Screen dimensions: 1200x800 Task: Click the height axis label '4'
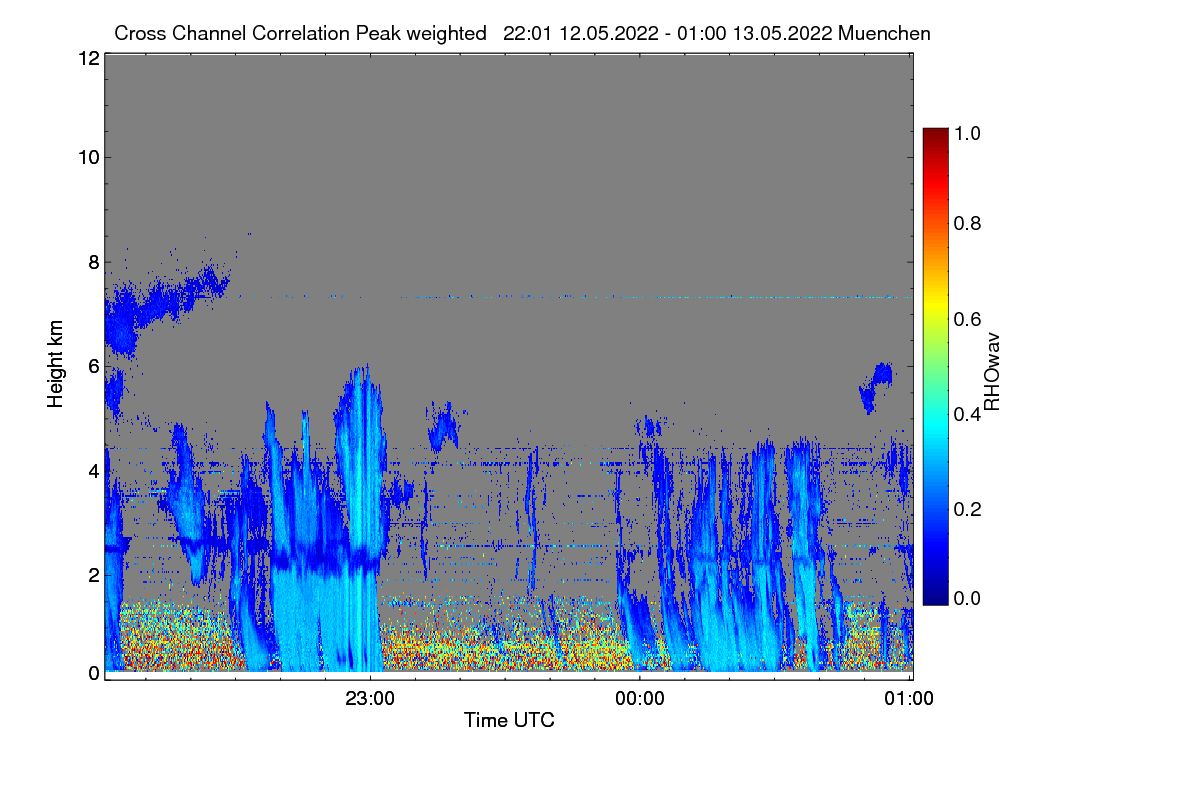92,470
